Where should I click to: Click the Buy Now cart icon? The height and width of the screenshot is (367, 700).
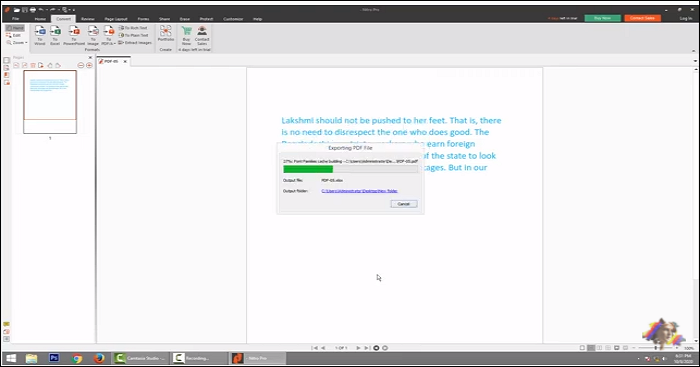coord(187,35)
